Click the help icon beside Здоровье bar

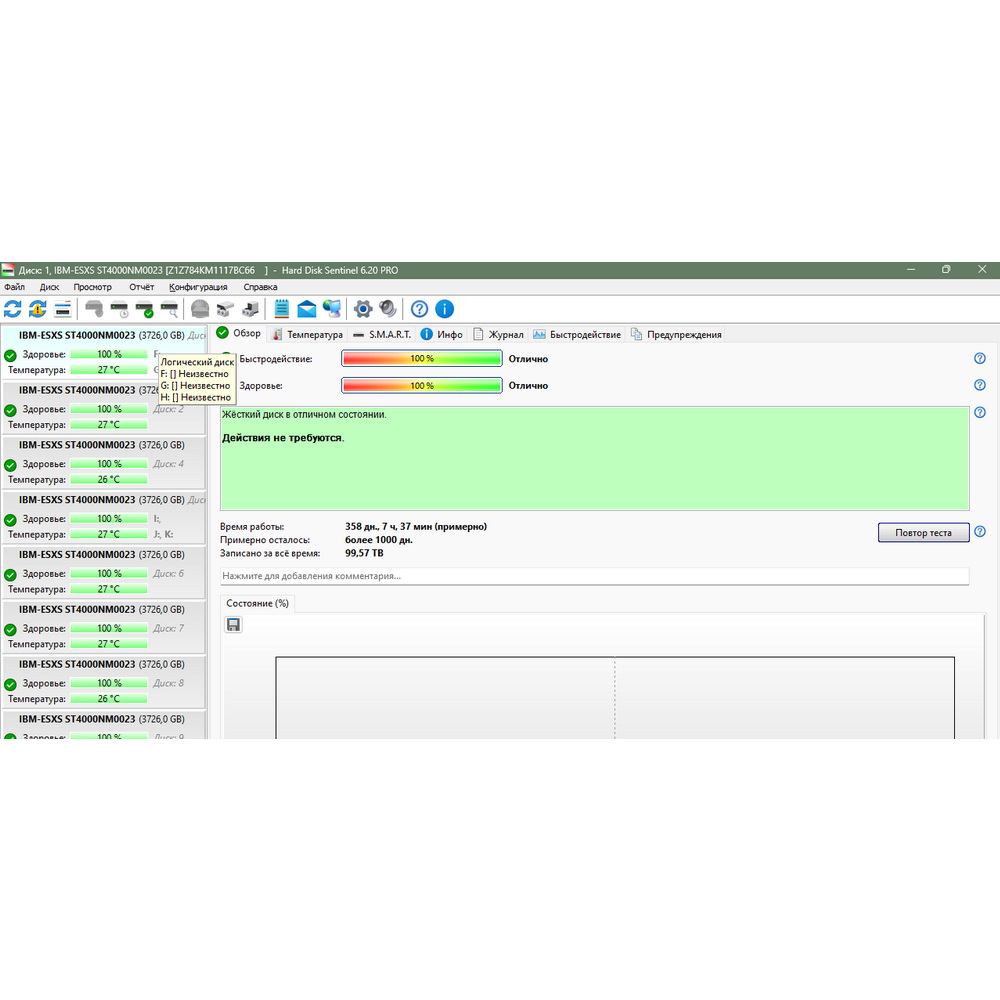click(x=980, y=385)
